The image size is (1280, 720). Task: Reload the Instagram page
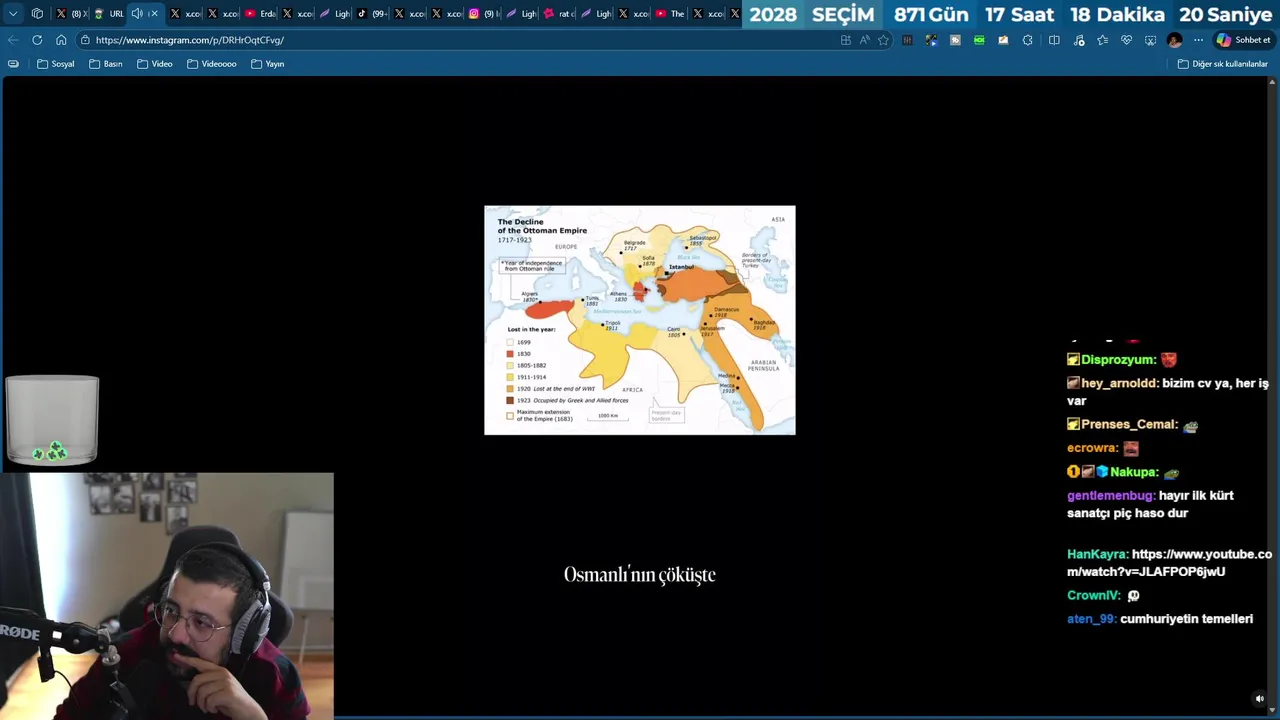click(x=37, y=40)
